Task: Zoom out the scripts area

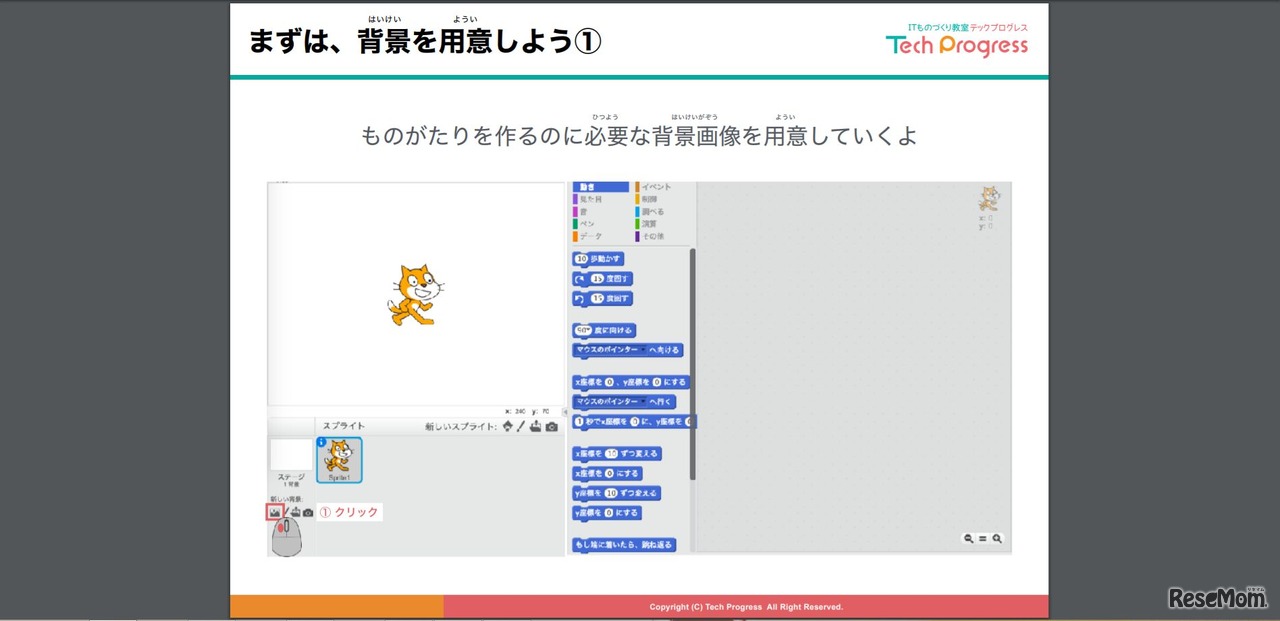Action: point(968,538)
